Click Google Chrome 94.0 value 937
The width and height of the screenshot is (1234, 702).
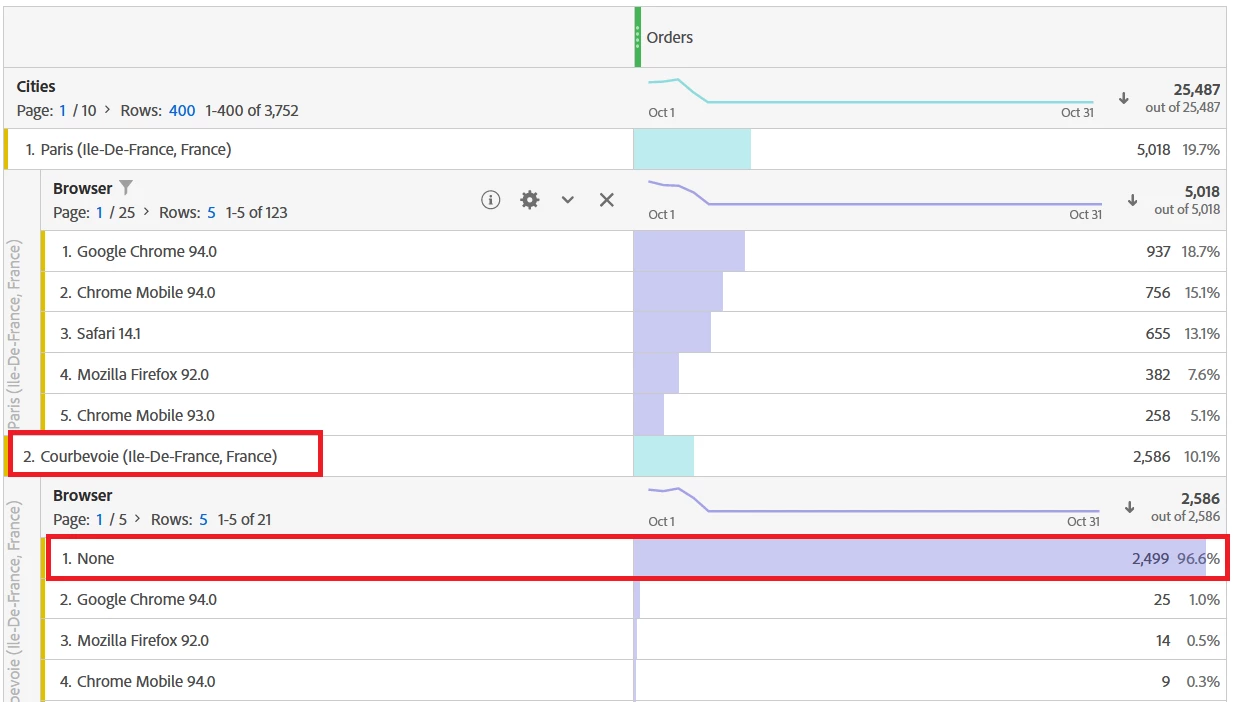click(x=1158, y=251)
